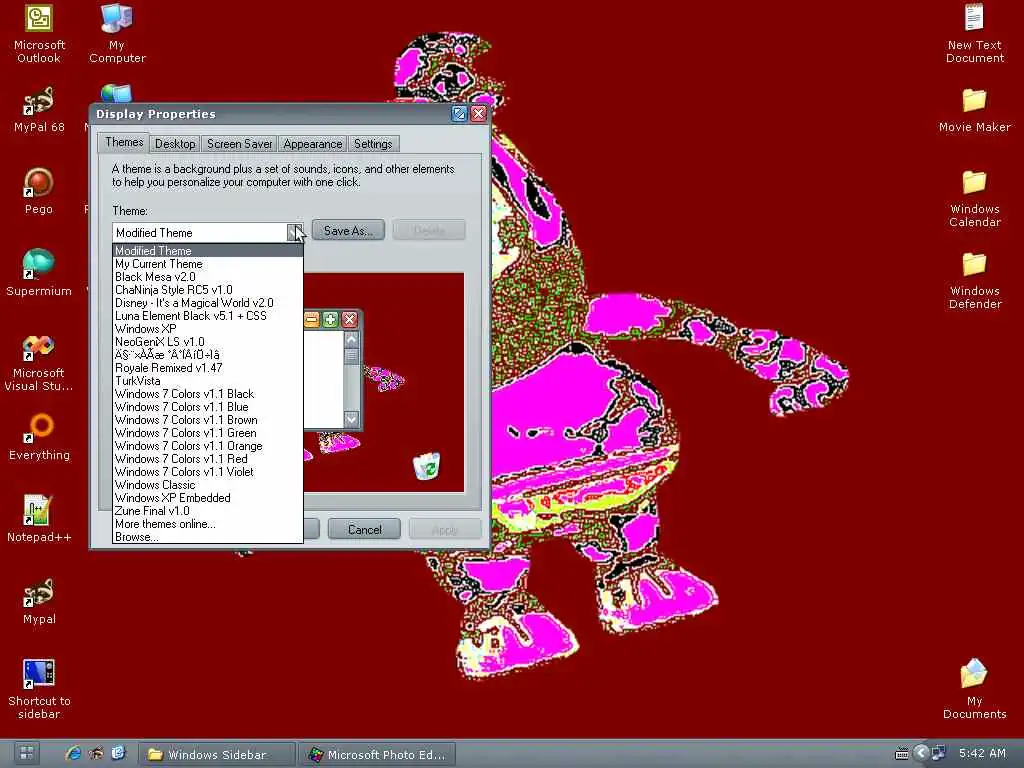This screenshot has height=768, width=1024.
Task: Select the Pego desktop shortcut
Action: click(39, 191)
